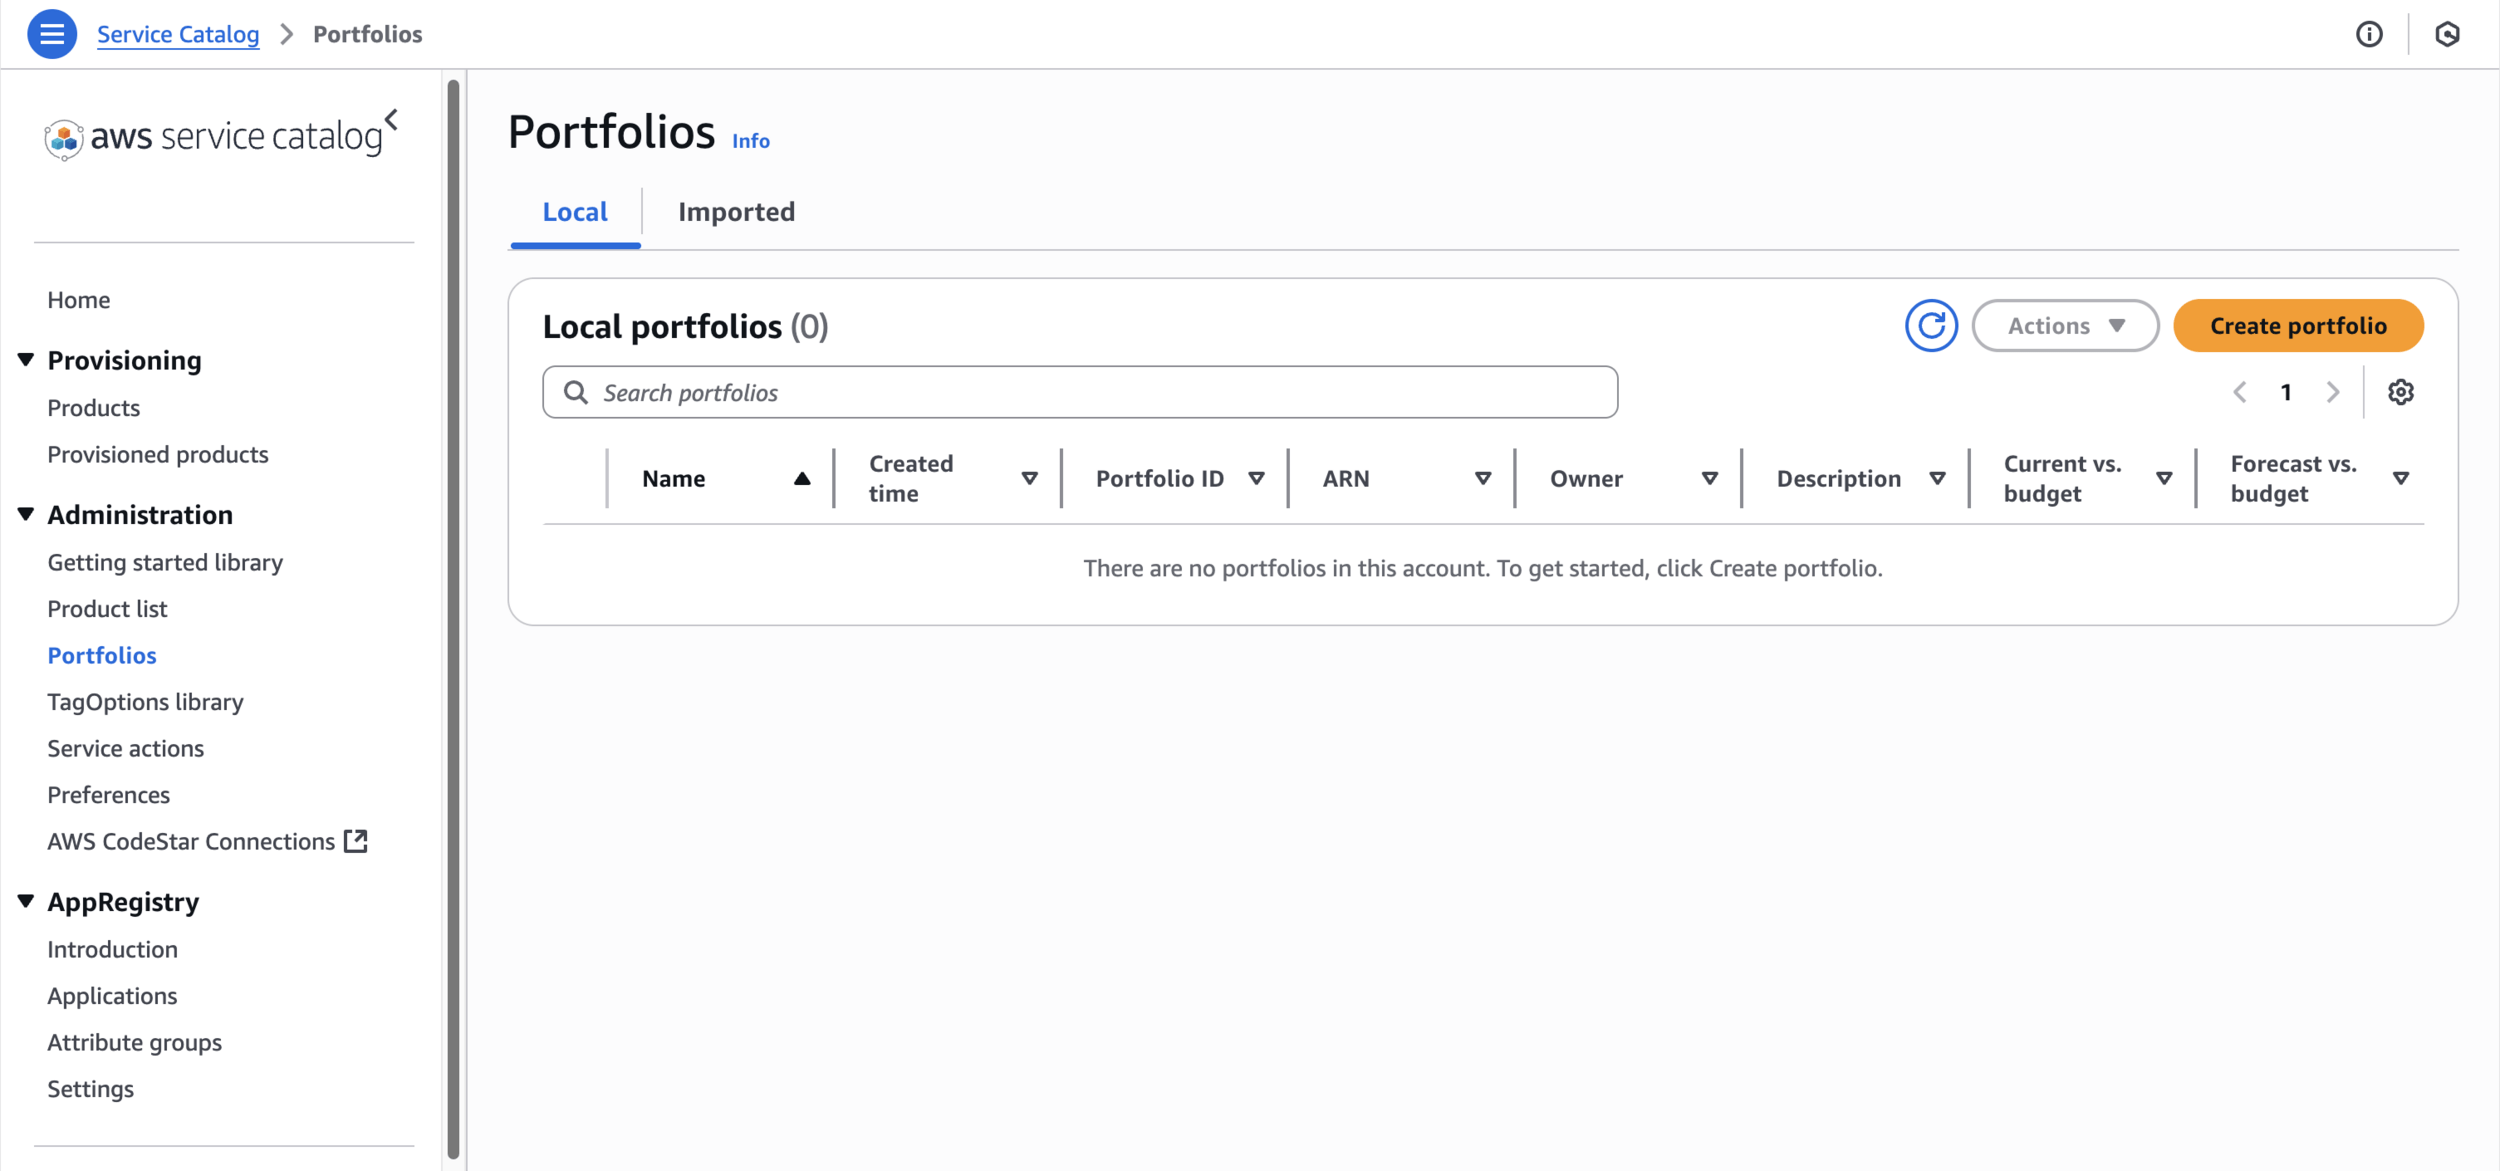Select TagOptions library in sidebar

(145, 702)
